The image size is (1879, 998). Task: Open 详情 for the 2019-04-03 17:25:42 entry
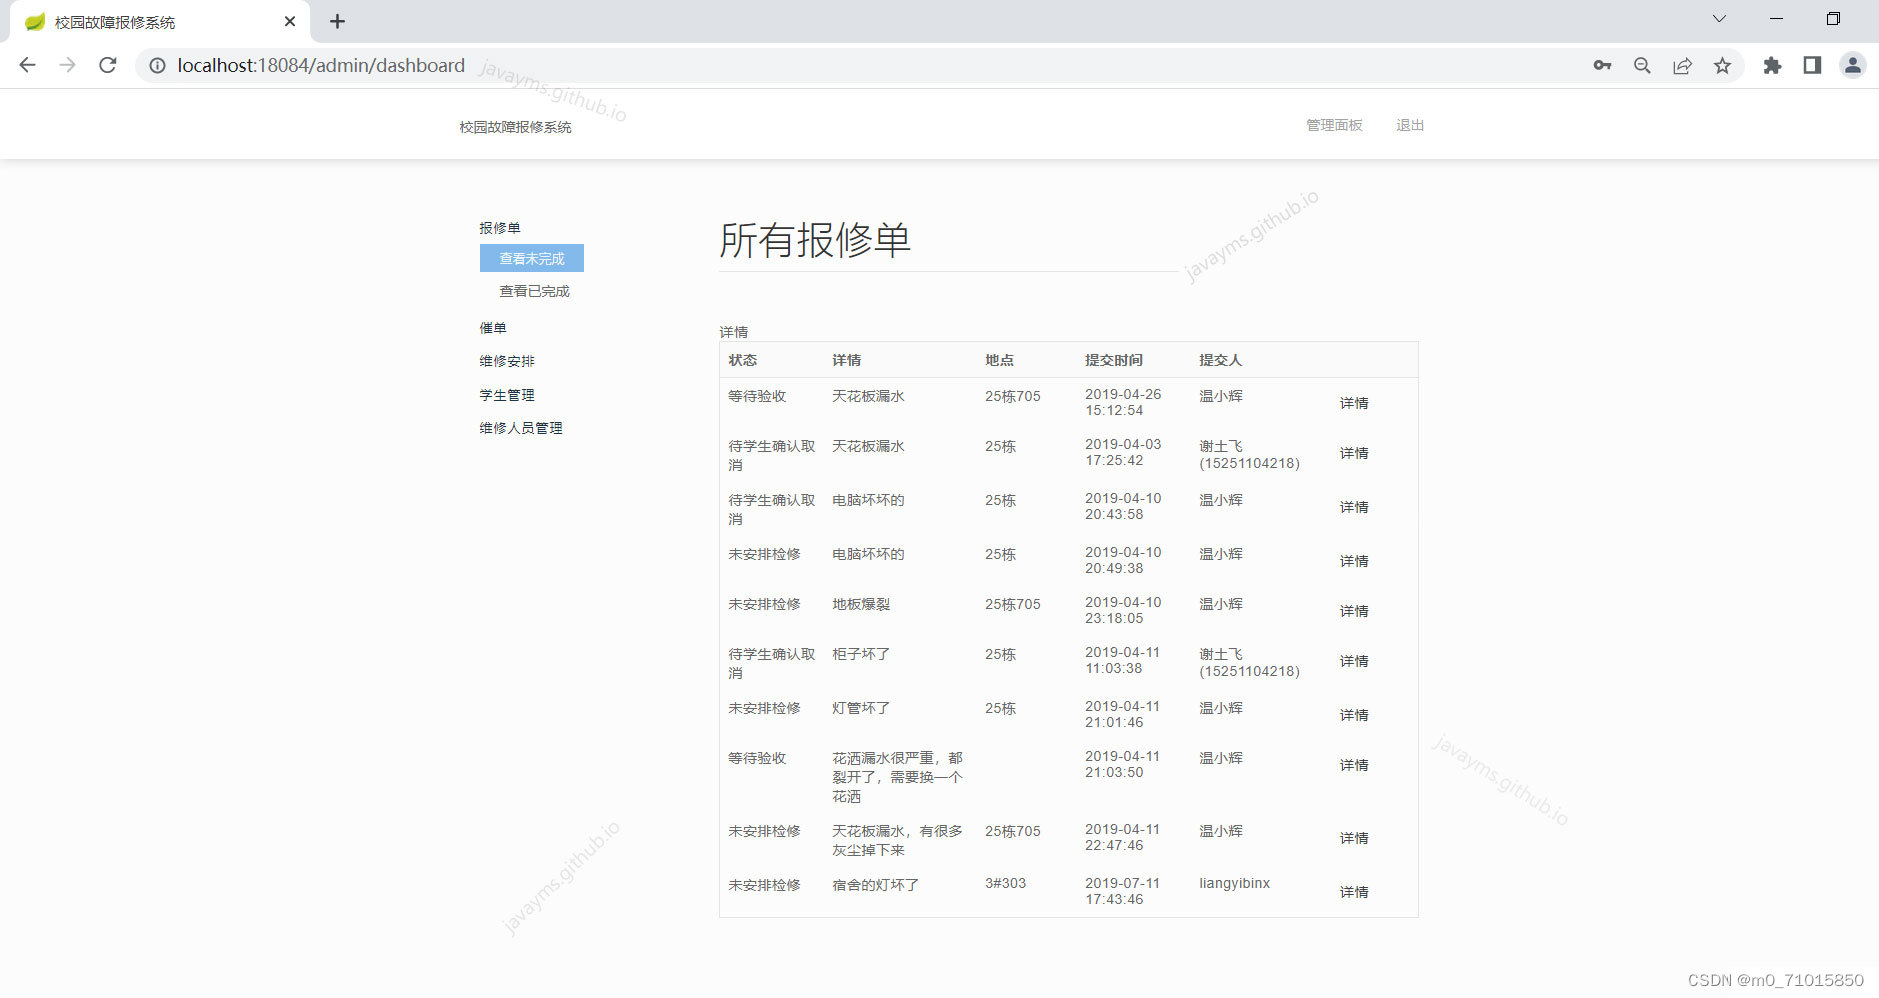point(1354,453)
